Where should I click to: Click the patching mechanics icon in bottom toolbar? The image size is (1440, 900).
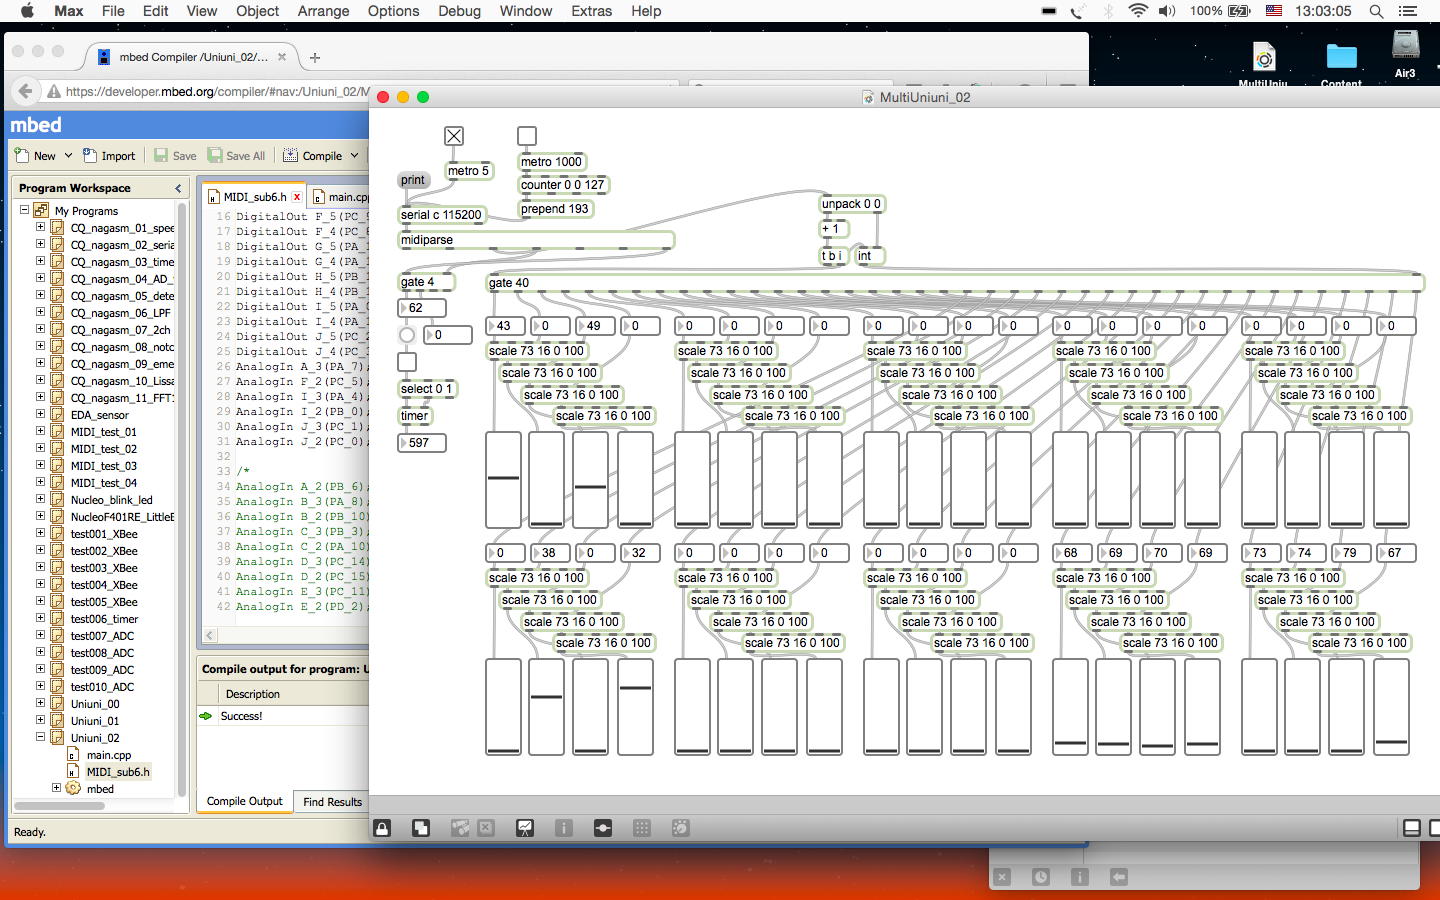tap(602, 828)
